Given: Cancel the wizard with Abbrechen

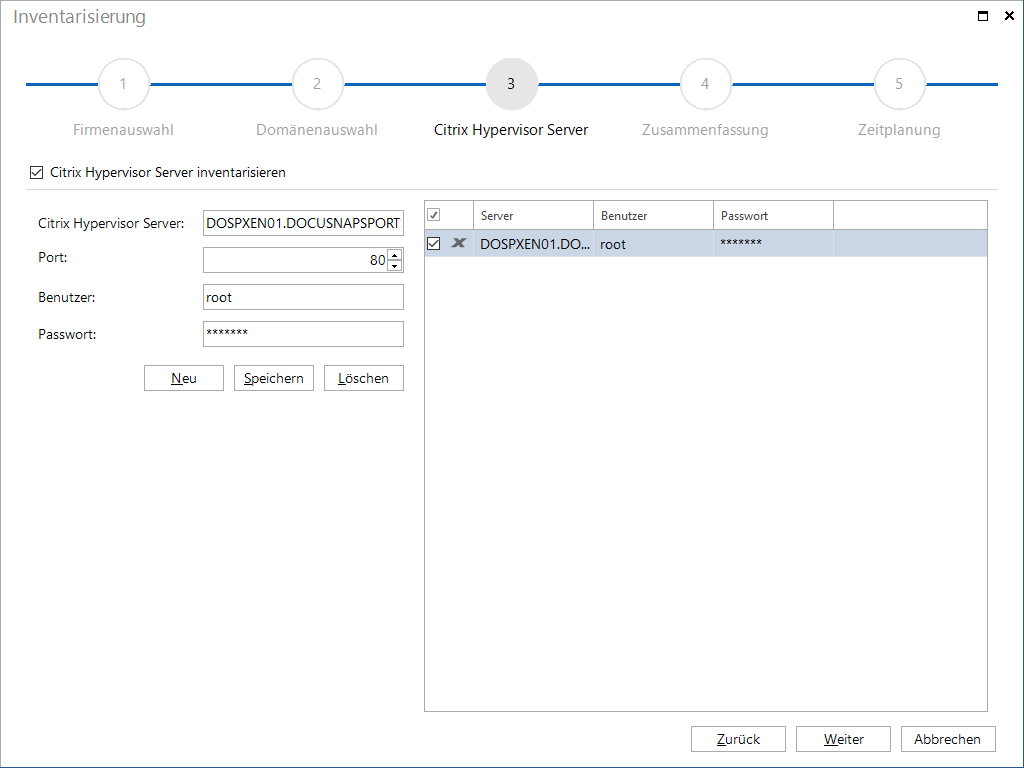Looking at the screenshot, I should (x=948, y=739).
